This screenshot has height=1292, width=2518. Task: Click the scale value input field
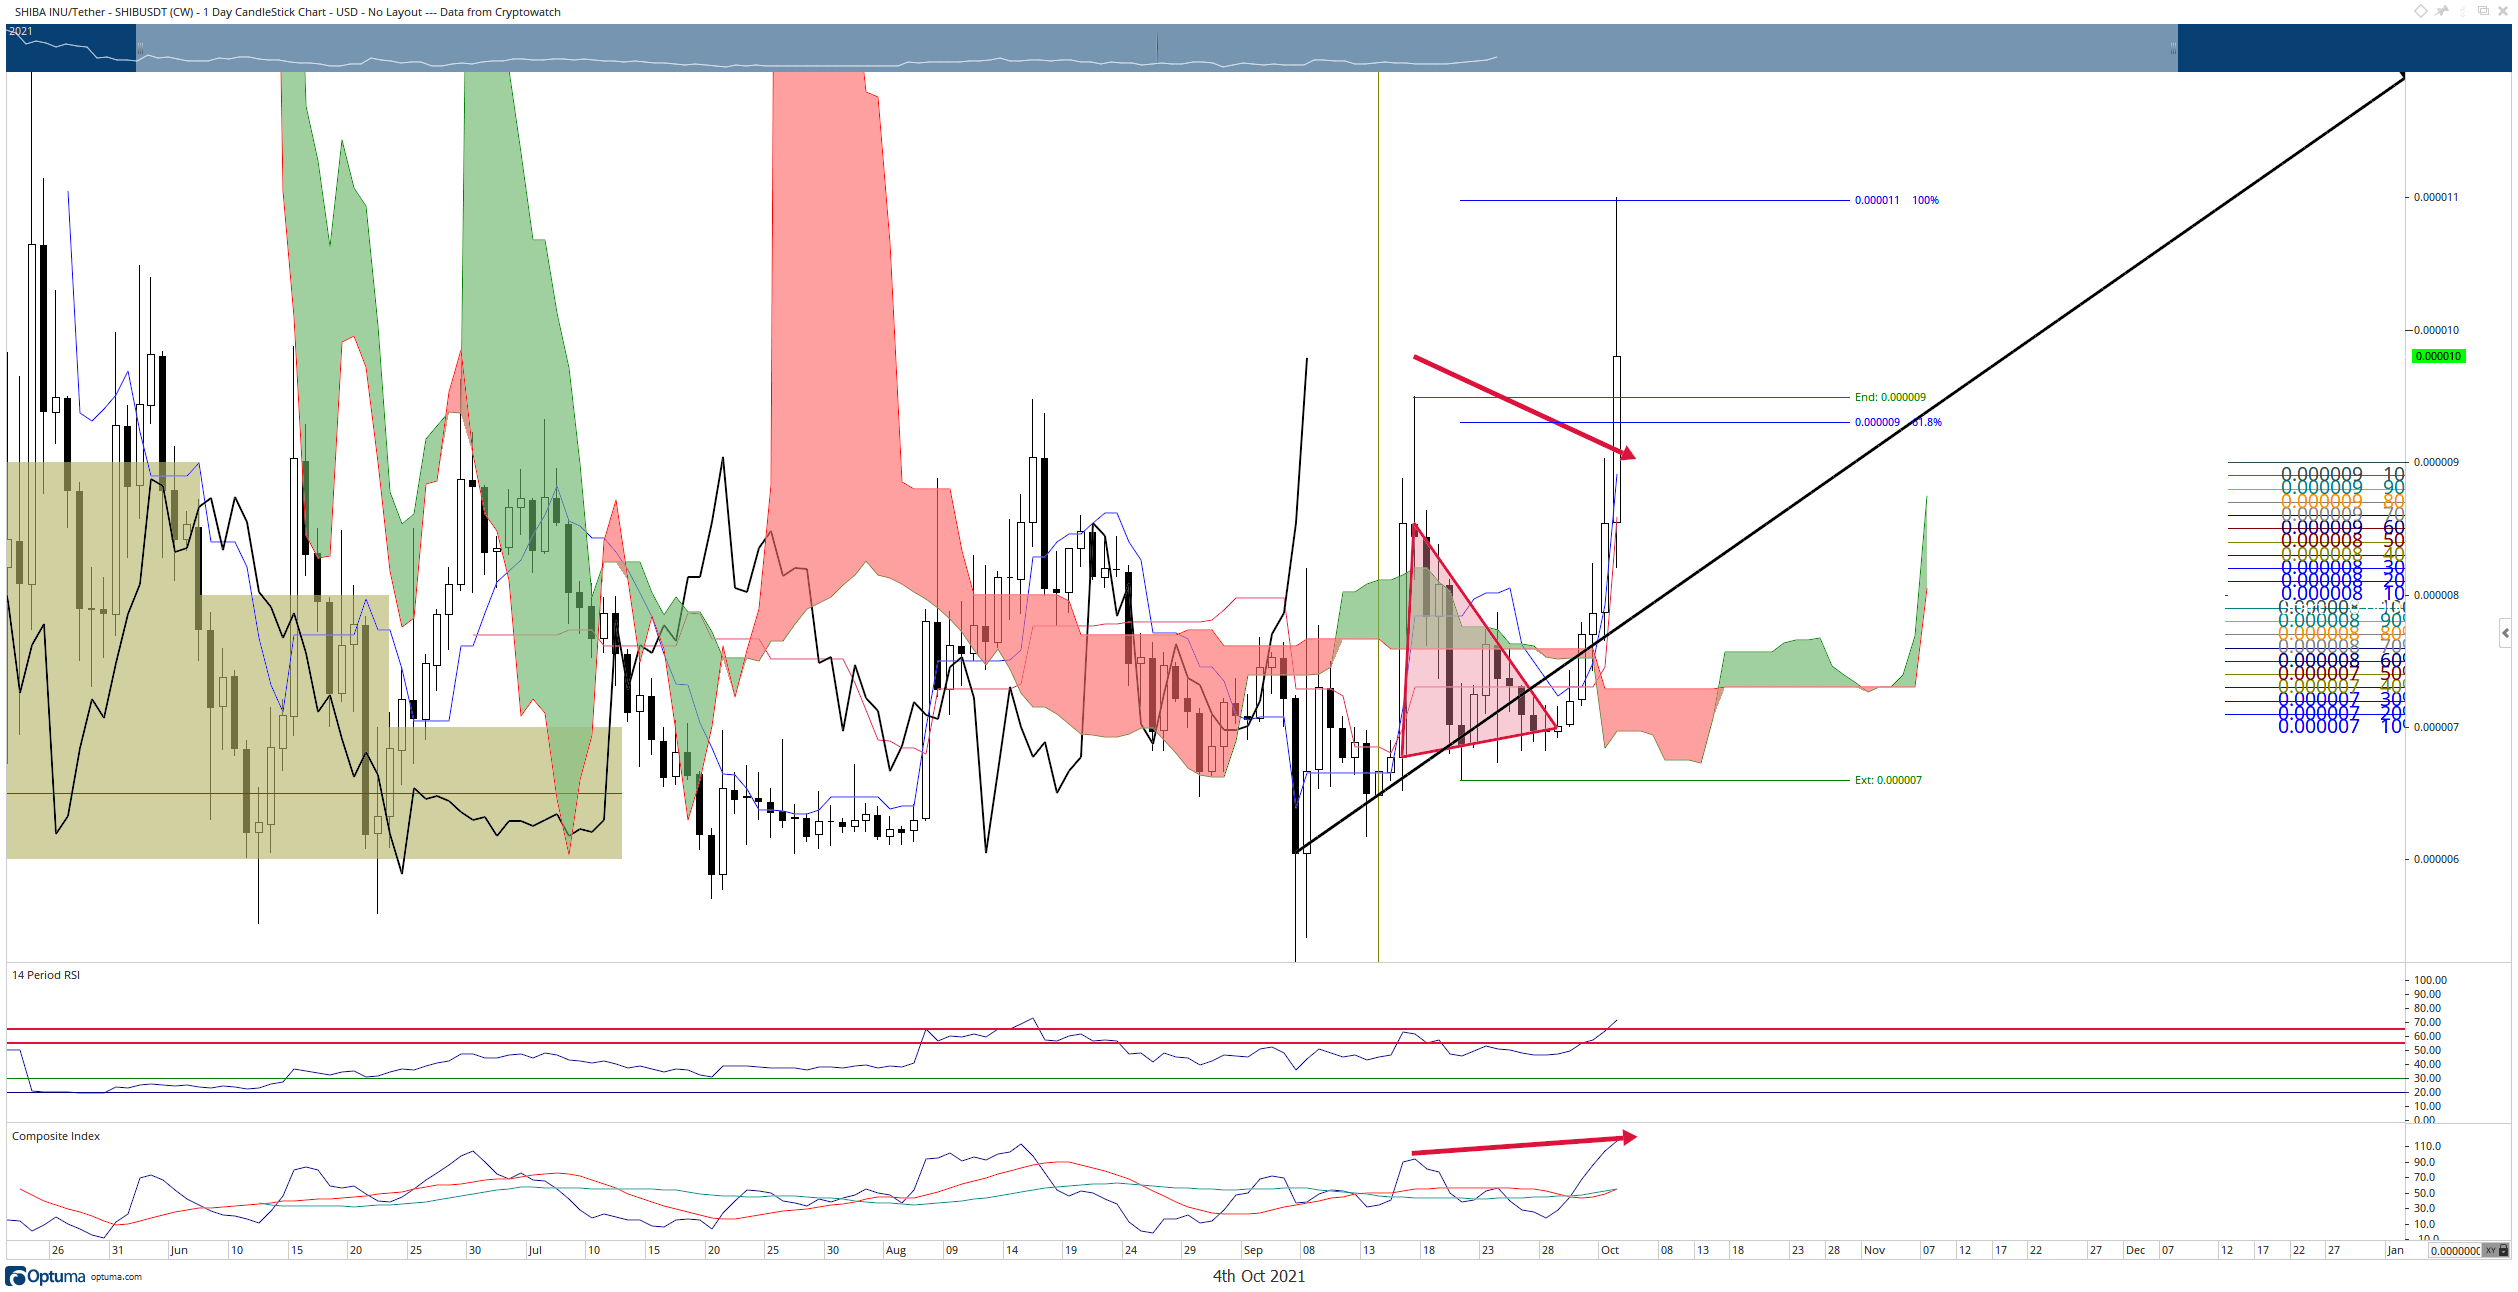[x=2455, y=1250]
